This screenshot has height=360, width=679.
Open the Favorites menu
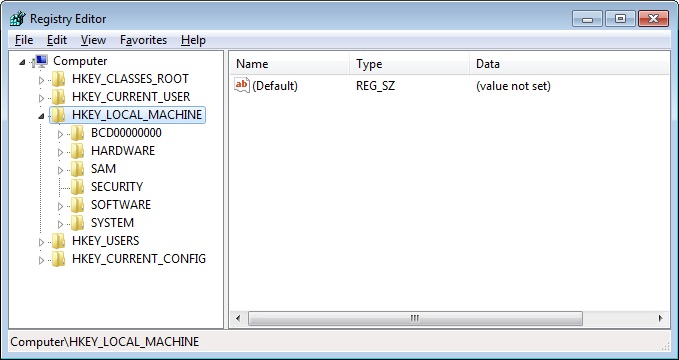point(143,40)
